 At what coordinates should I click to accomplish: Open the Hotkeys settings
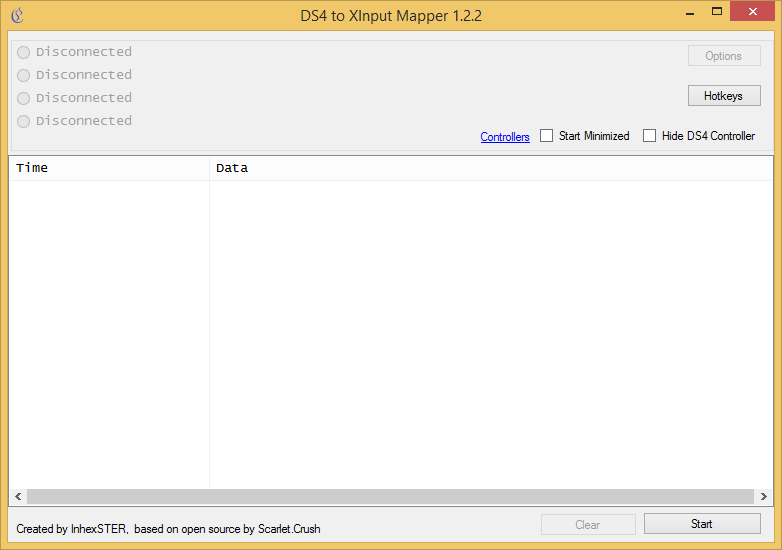coord(724,96)
